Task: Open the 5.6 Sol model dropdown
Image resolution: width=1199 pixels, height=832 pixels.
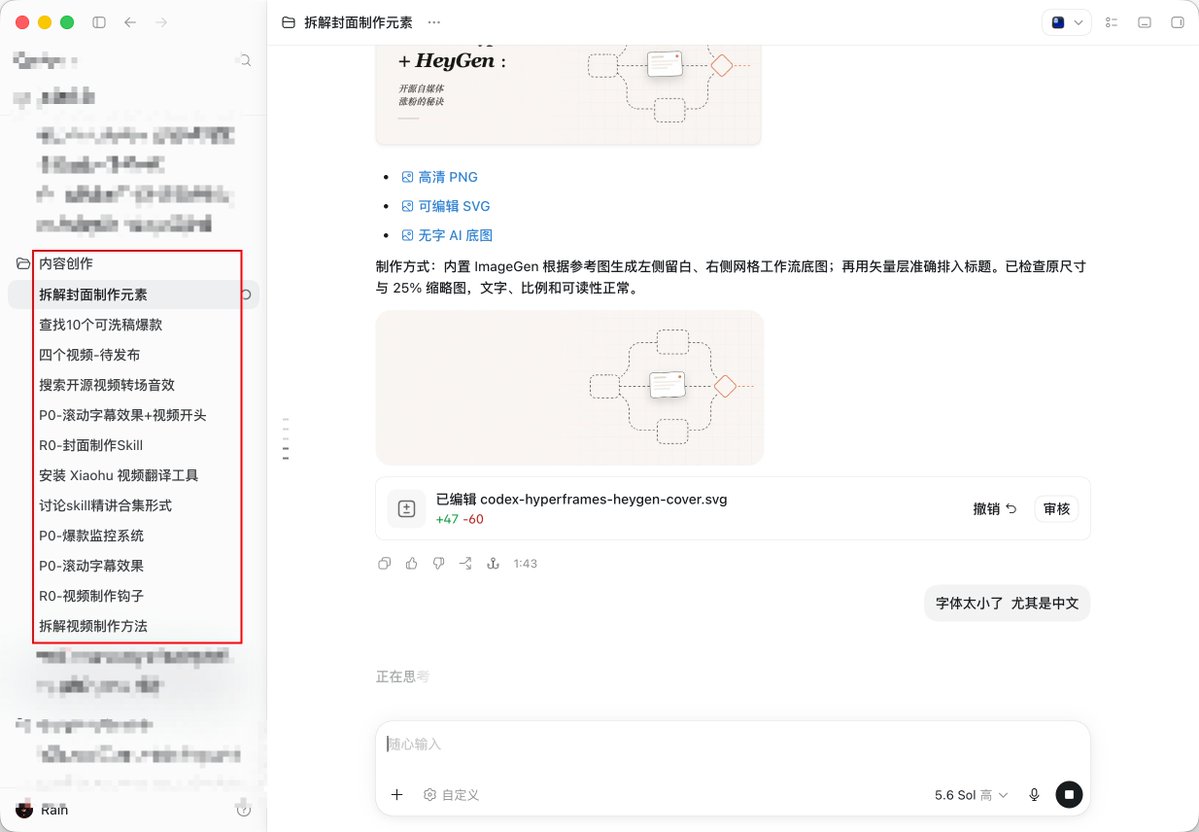Action: tap(971, 795)
